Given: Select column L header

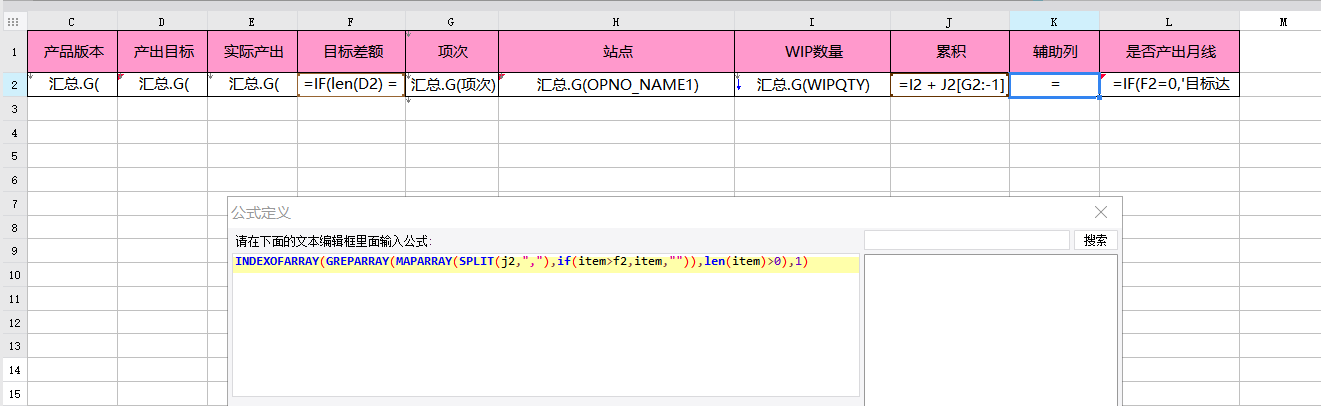Looking at the screenshot, I should [1169, 21].
